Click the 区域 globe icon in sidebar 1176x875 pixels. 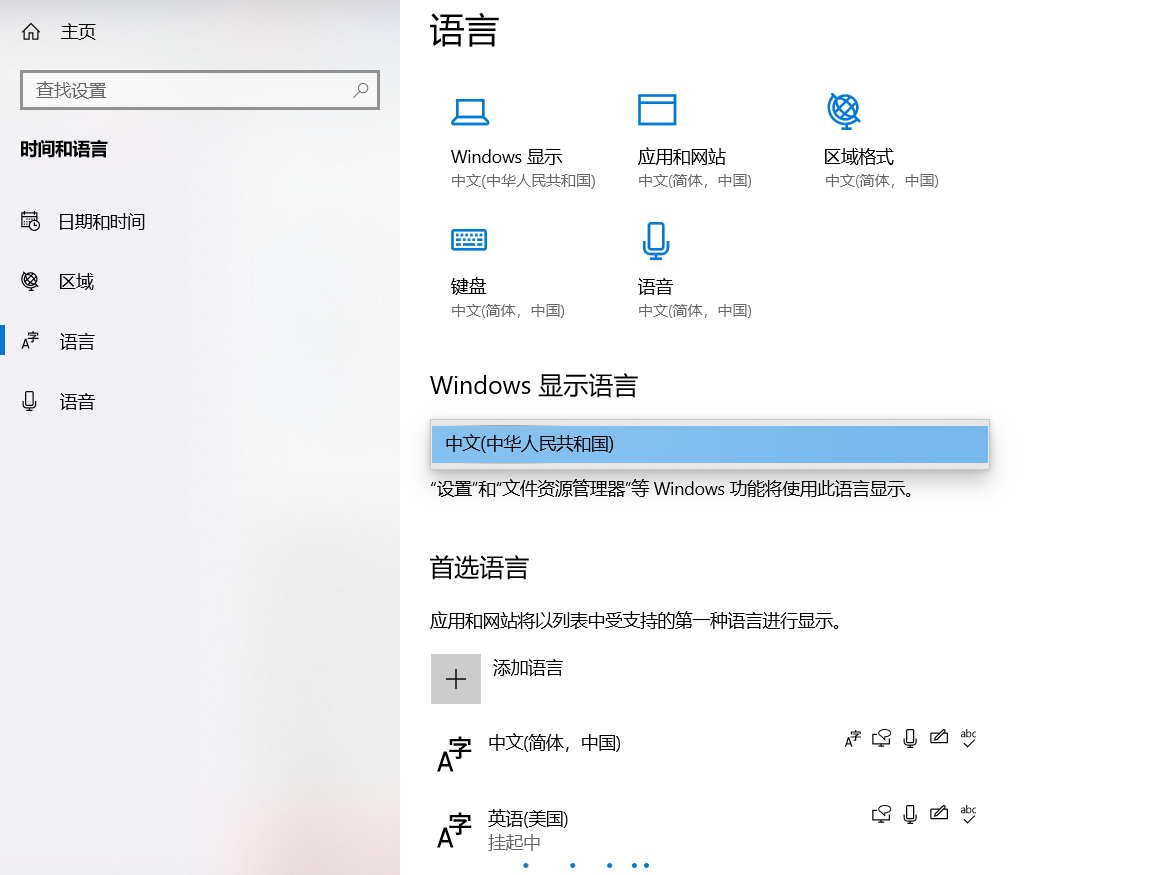(30, 281)
